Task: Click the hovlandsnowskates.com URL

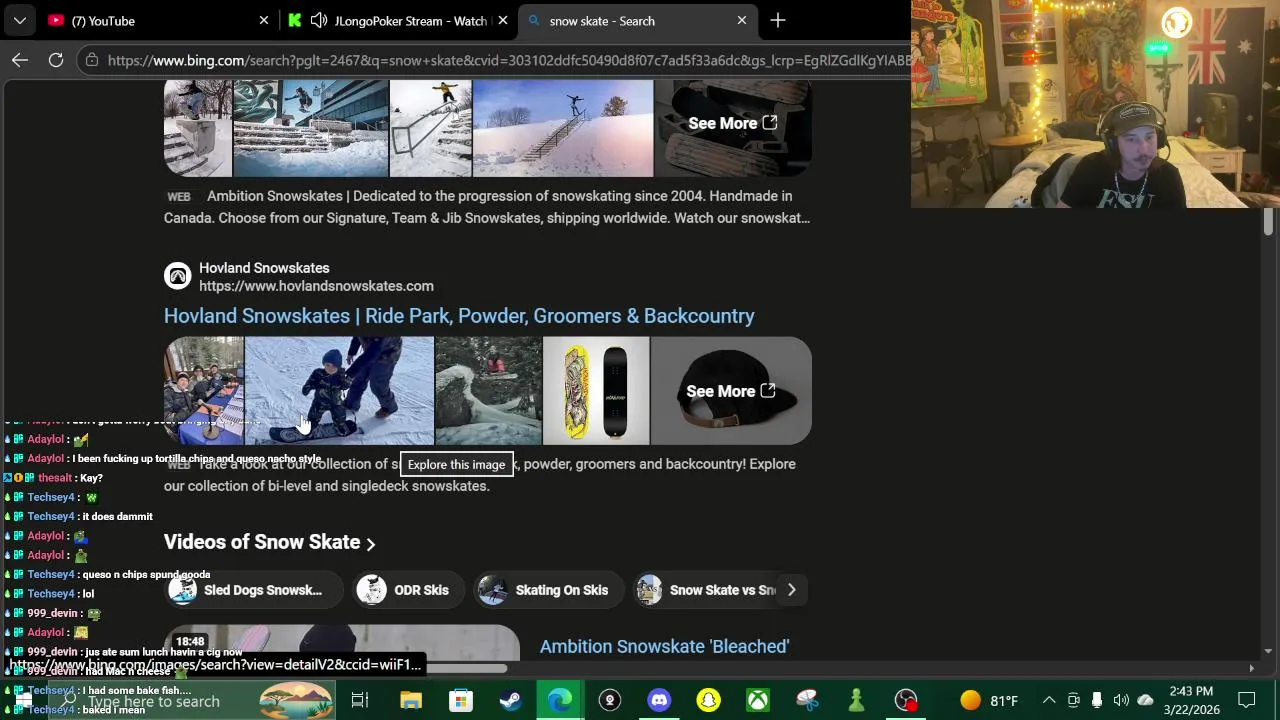Action: [316, 286]
